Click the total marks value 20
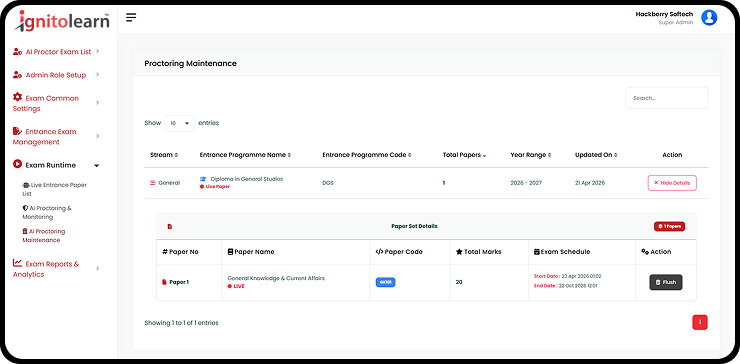The width and height of the screenshot is (740, 364). pyautogui.click(x=459, y=282)
